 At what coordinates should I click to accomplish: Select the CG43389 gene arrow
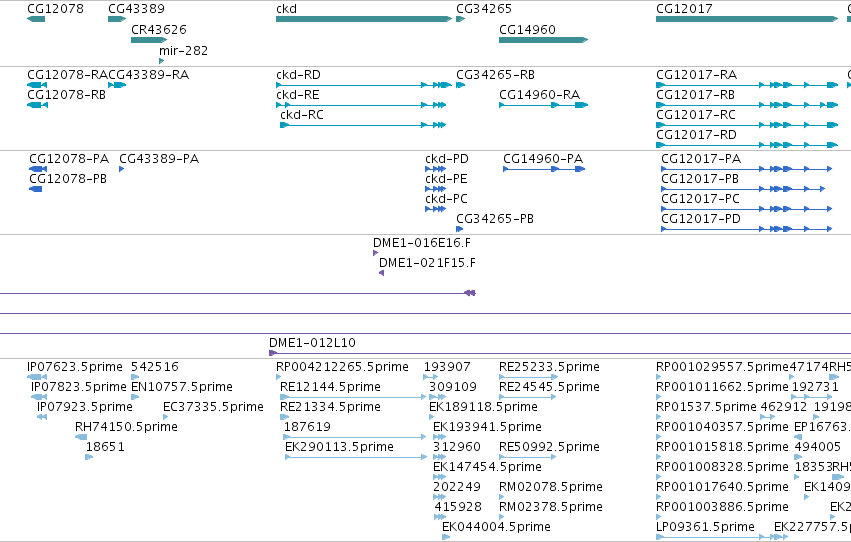tap(117, 19)
